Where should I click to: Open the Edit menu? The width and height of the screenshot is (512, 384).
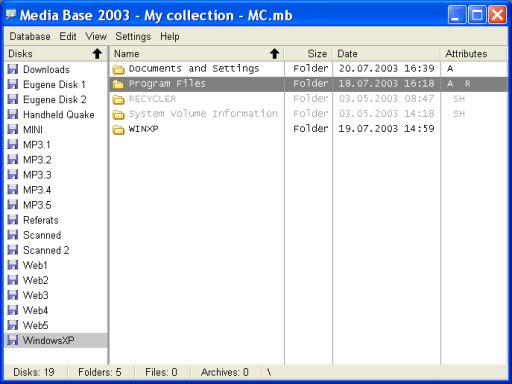coord(68,36)
